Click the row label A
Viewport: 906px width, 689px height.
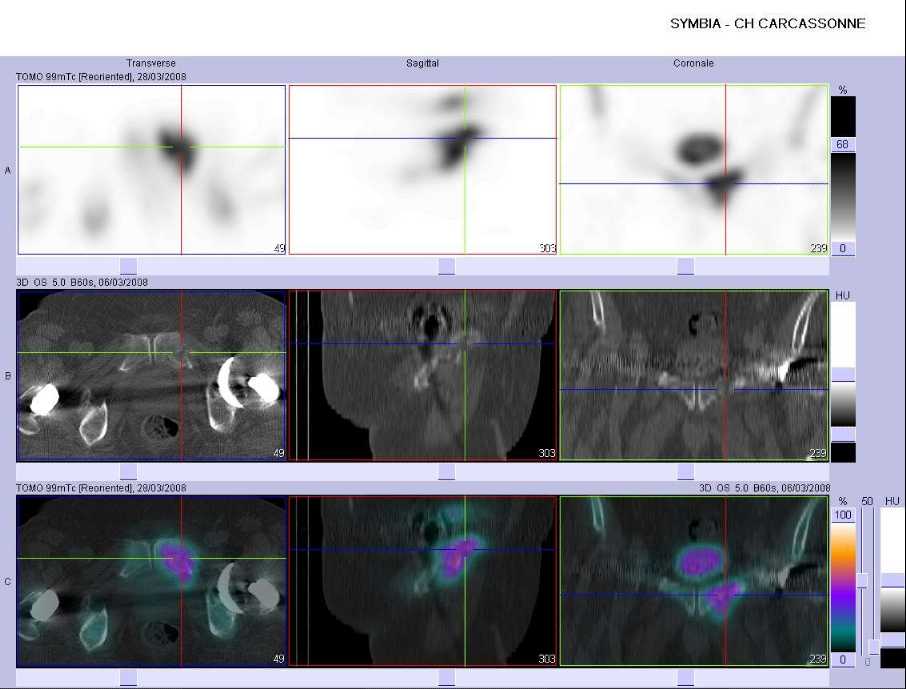8,171
